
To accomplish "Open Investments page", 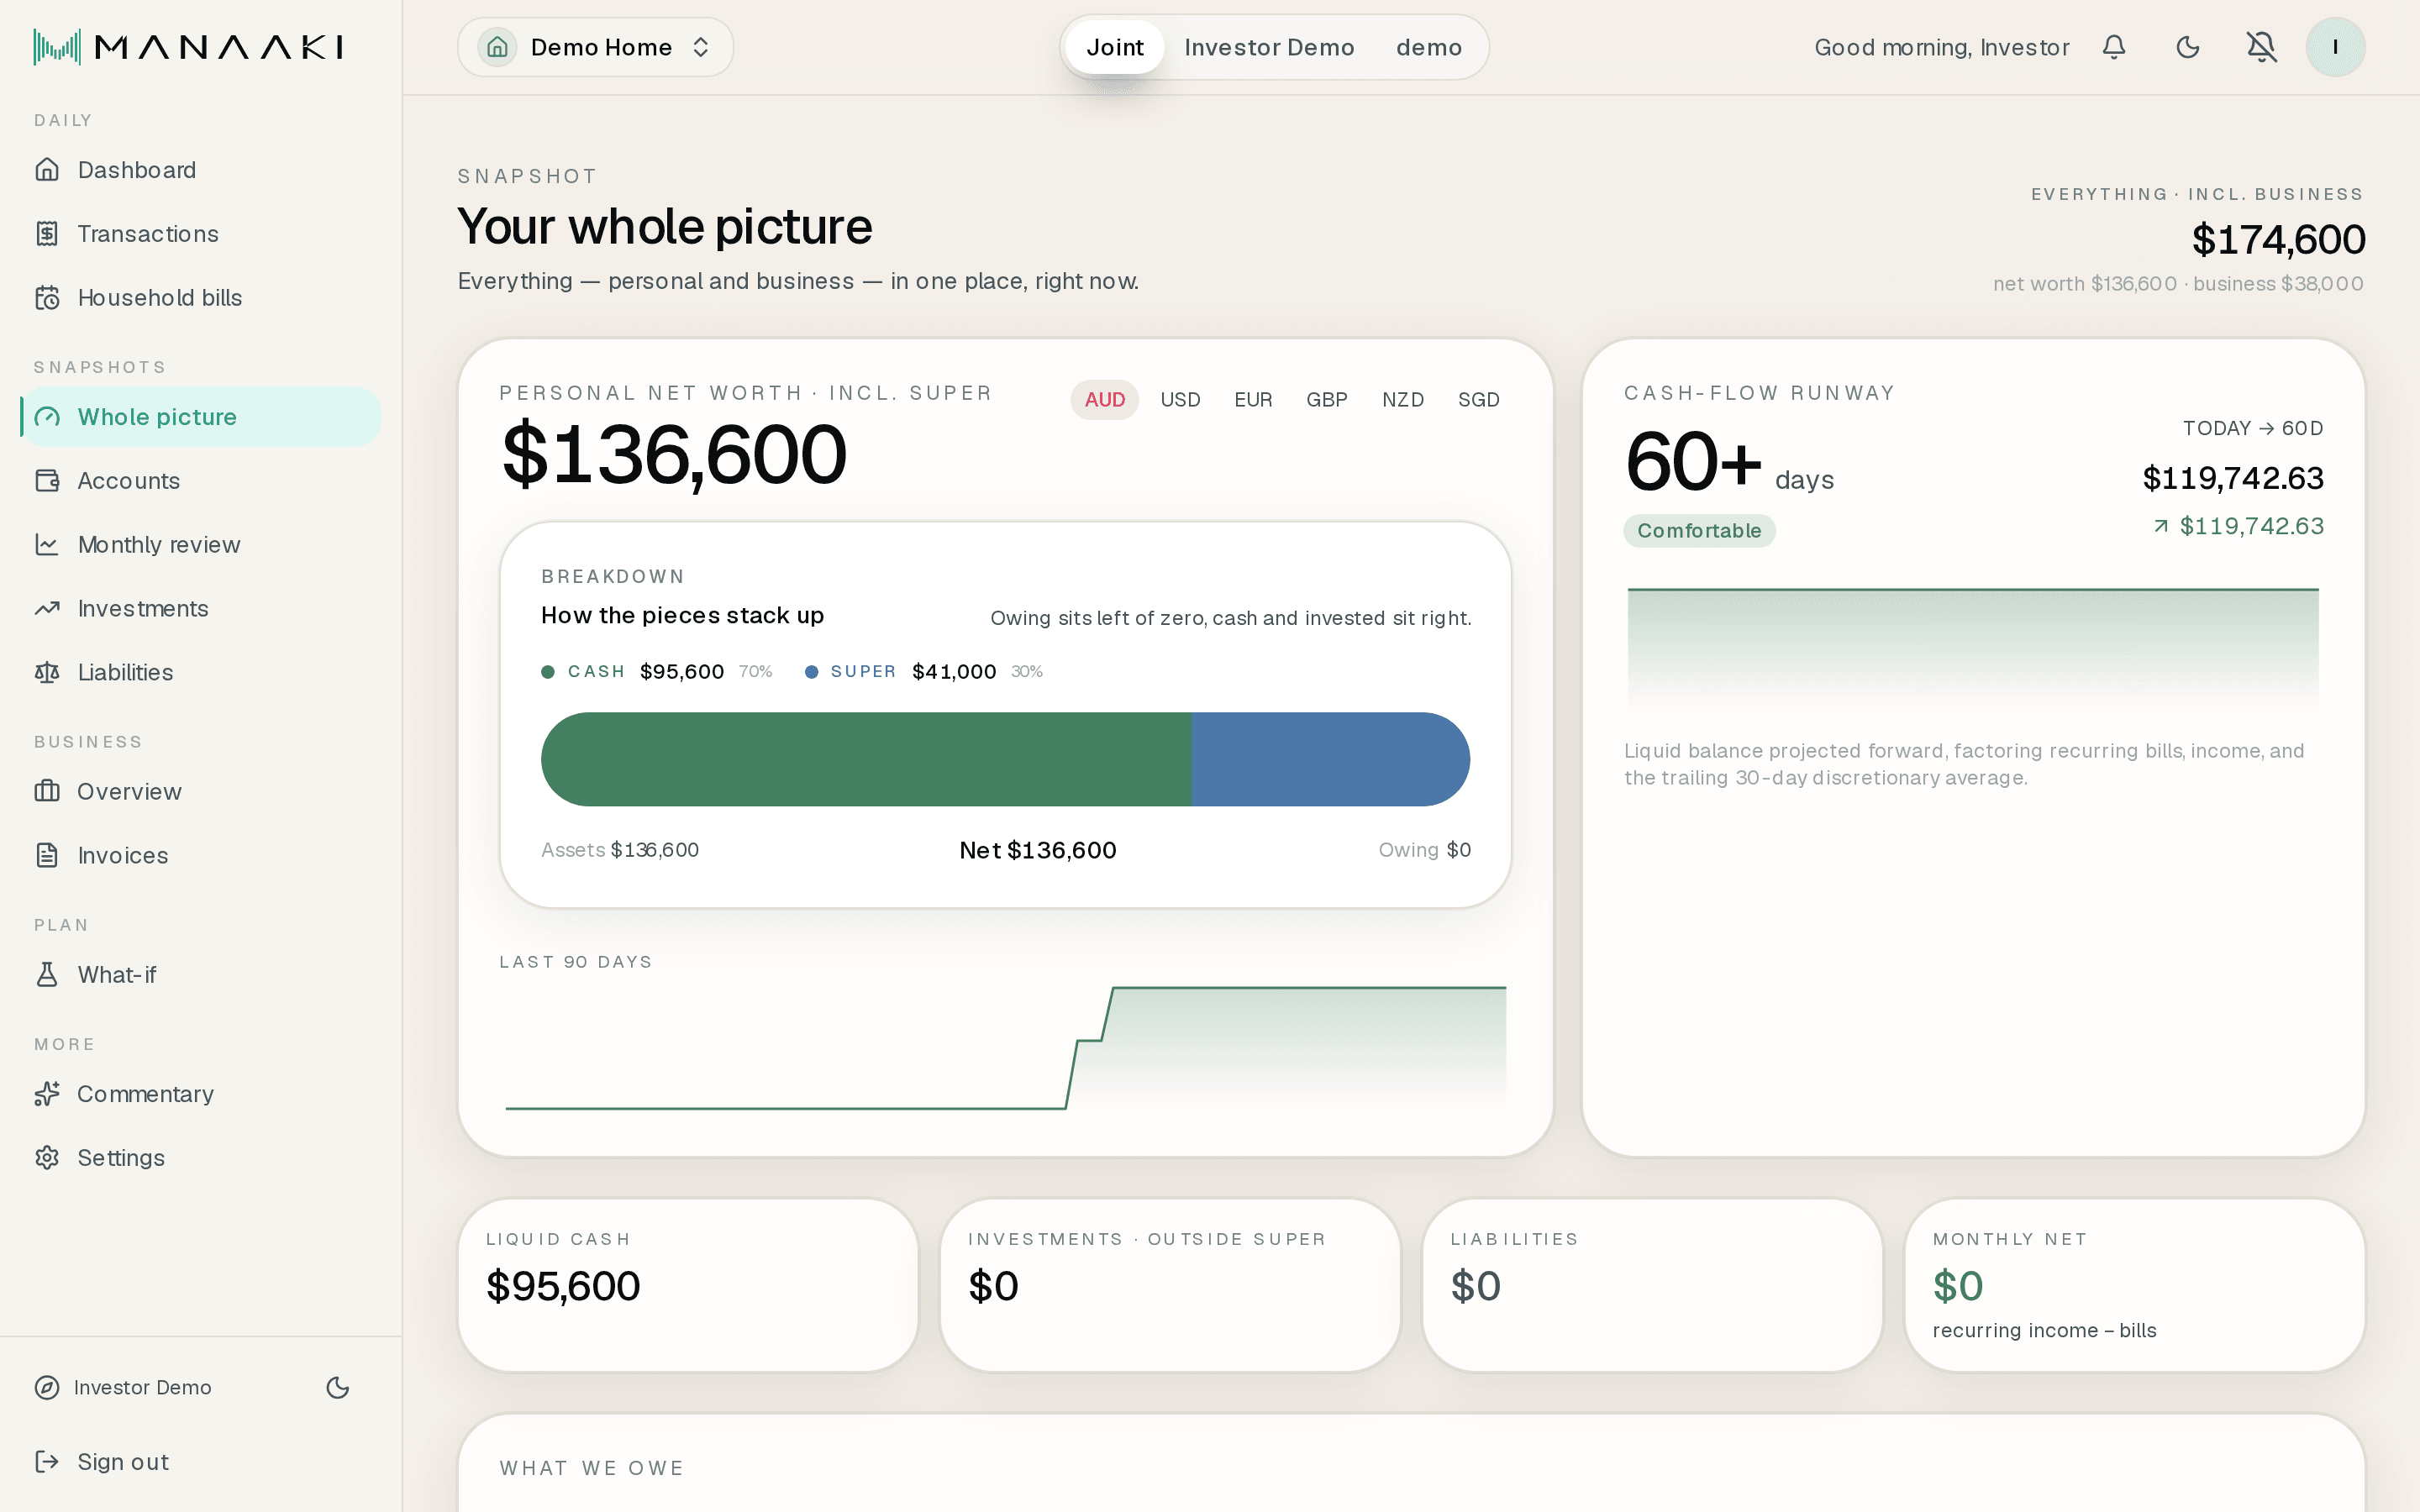I will click(x=200, y=609).
